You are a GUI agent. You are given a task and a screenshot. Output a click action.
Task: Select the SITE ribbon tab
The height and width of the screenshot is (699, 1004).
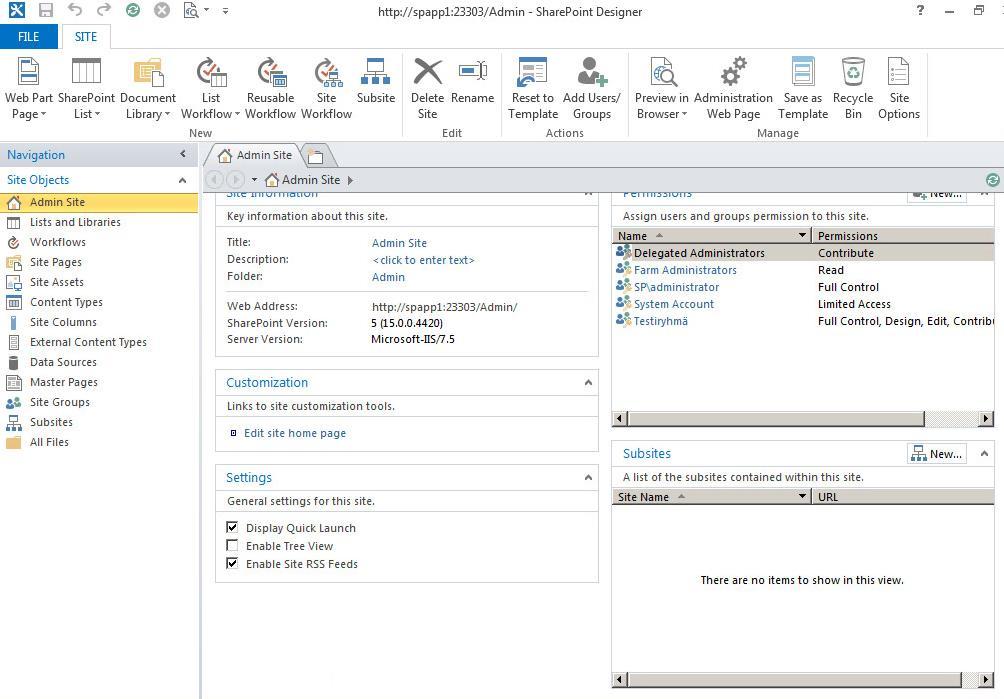[86, 36]
